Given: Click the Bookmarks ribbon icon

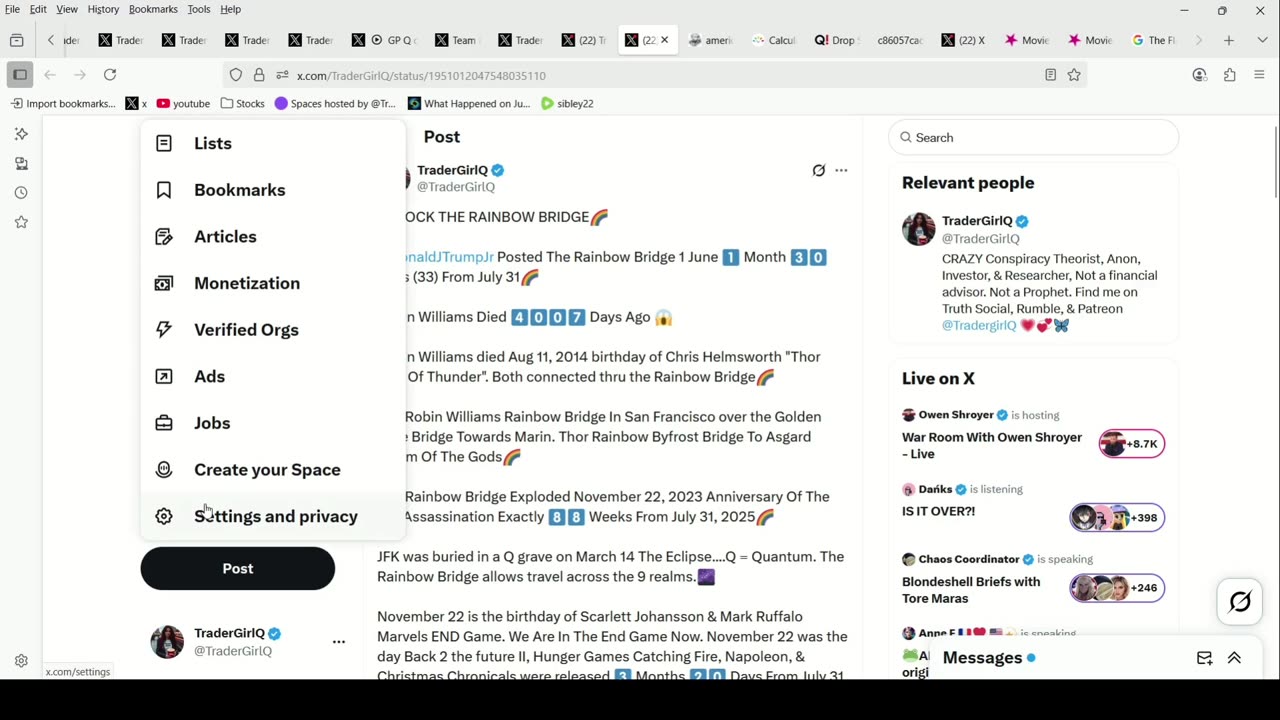Looking at the screenshot, I should tap(164, 190).
